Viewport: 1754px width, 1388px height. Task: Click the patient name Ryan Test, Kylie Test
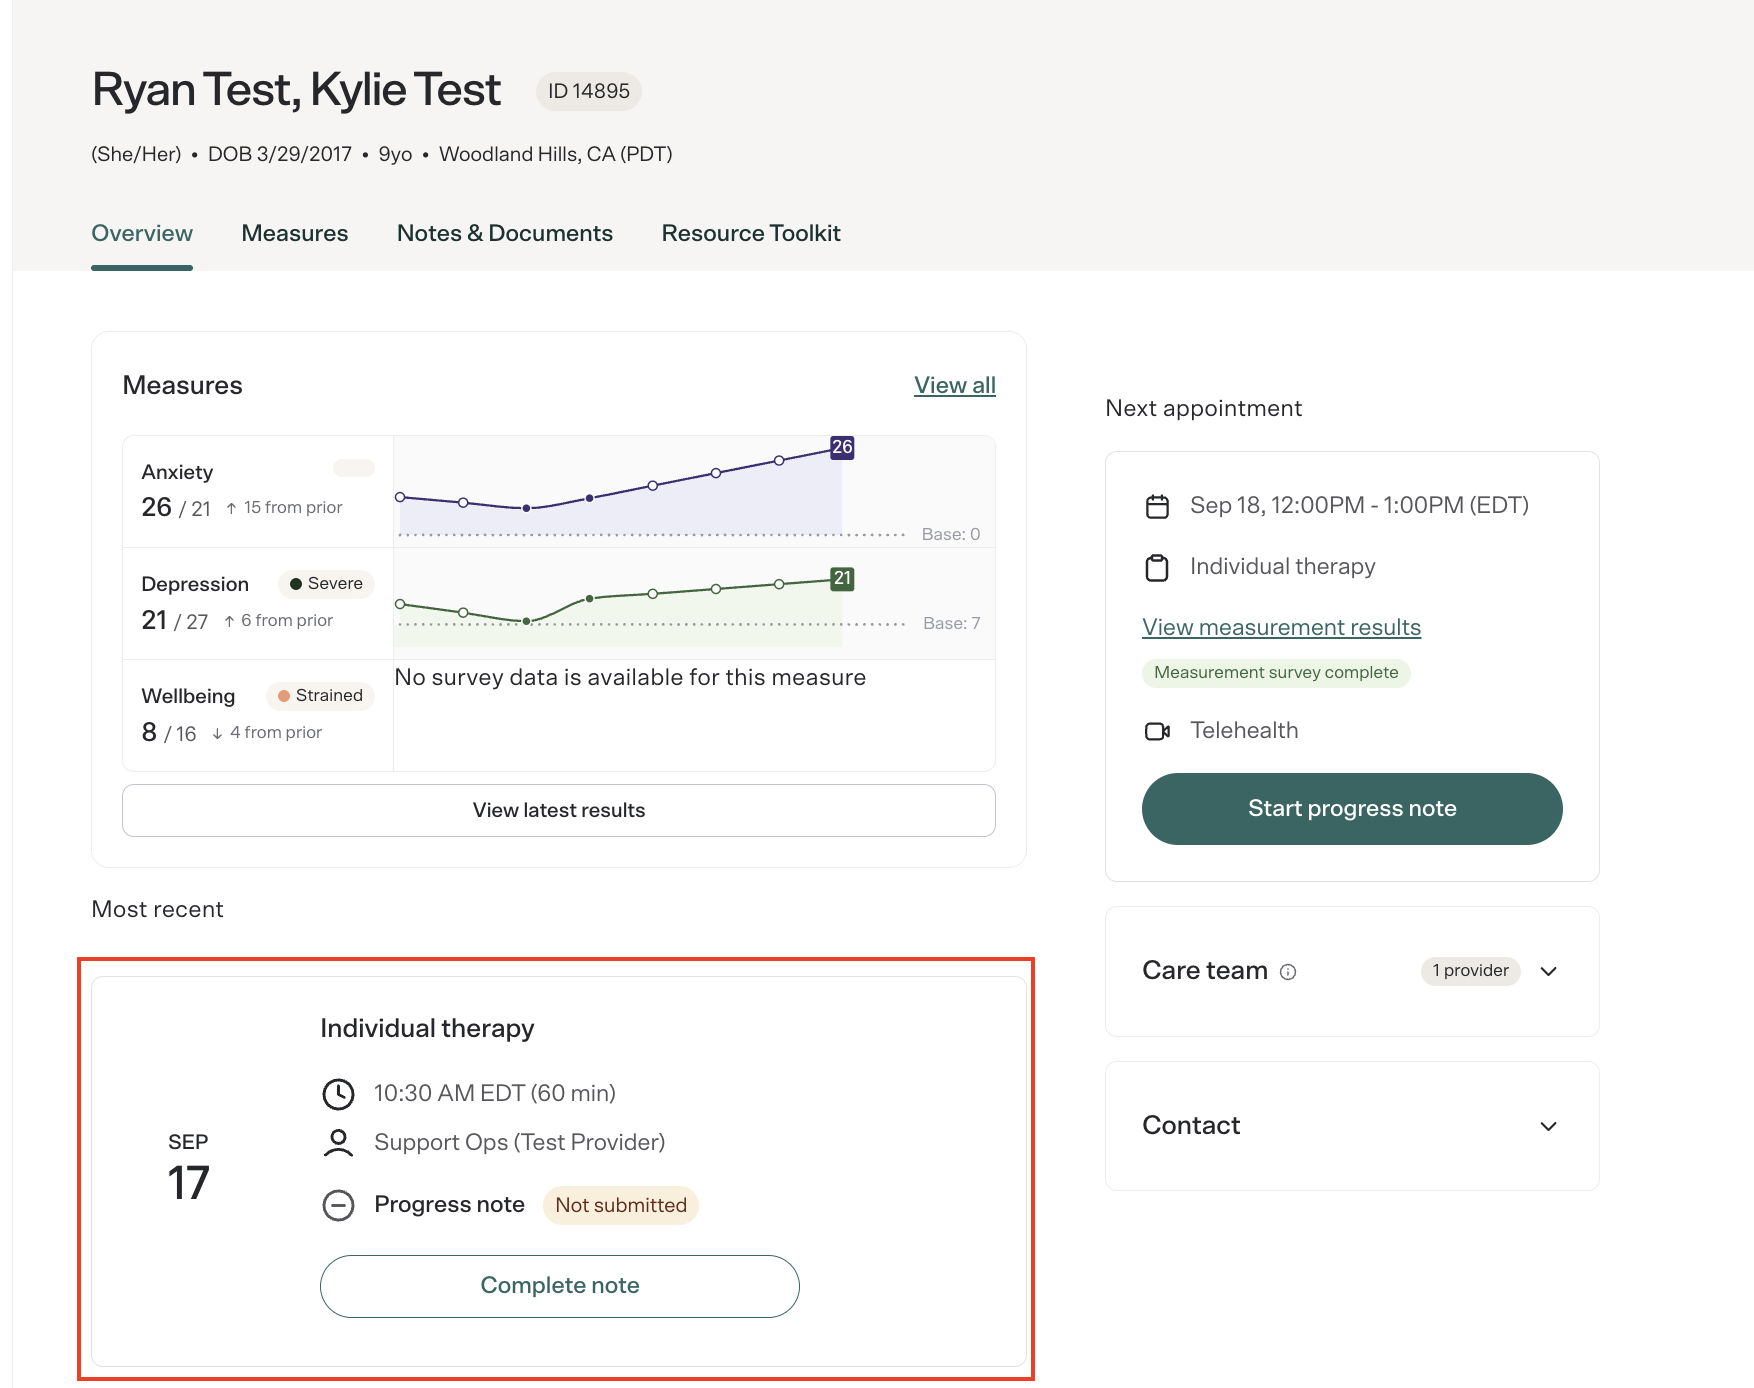tap(296, 90)
